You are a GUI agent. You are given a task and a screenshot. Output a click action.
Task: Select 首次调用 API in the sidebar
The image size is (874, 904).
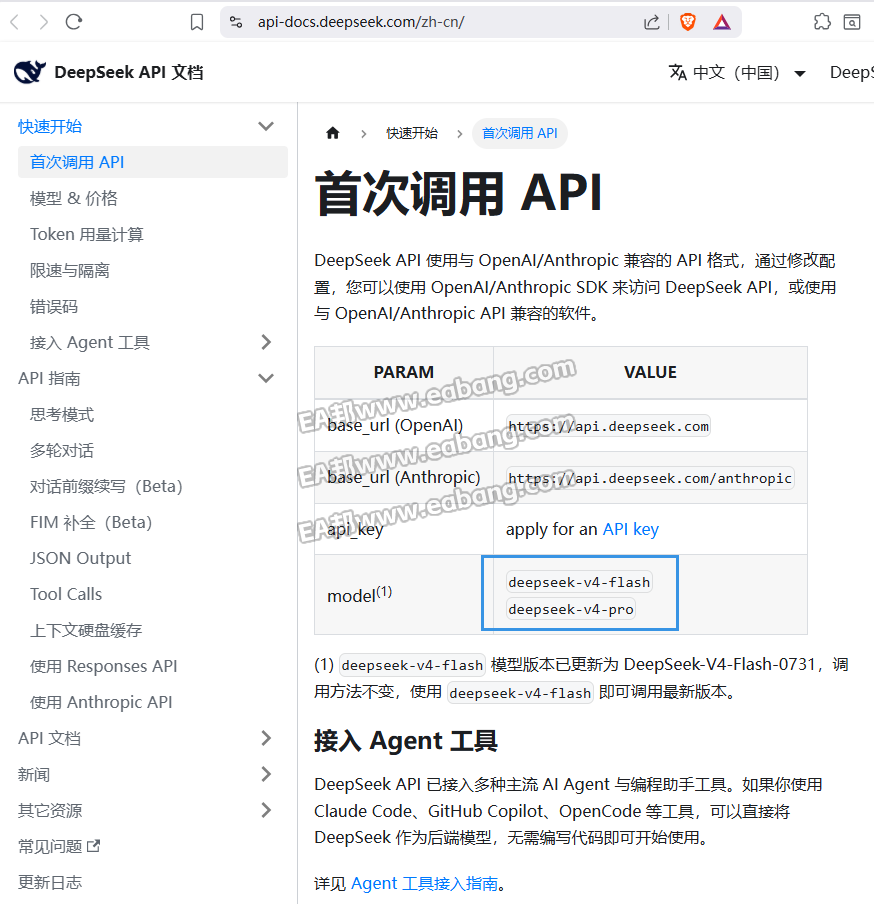(153, 162)
